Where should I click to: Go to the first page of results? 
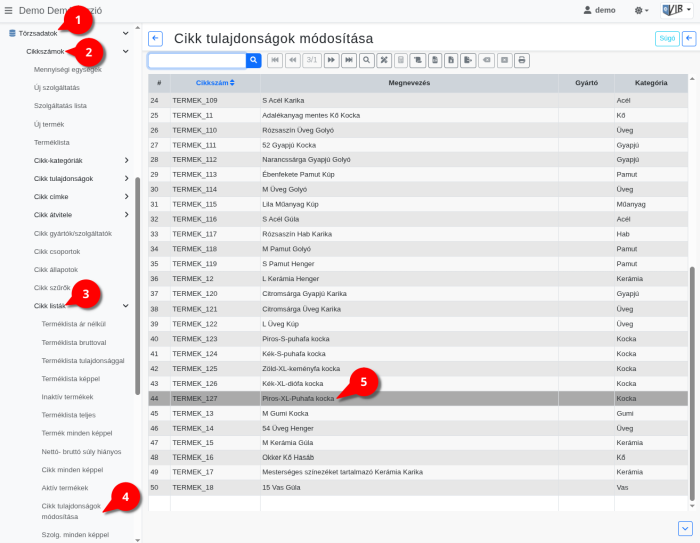[x=274, y=60]
